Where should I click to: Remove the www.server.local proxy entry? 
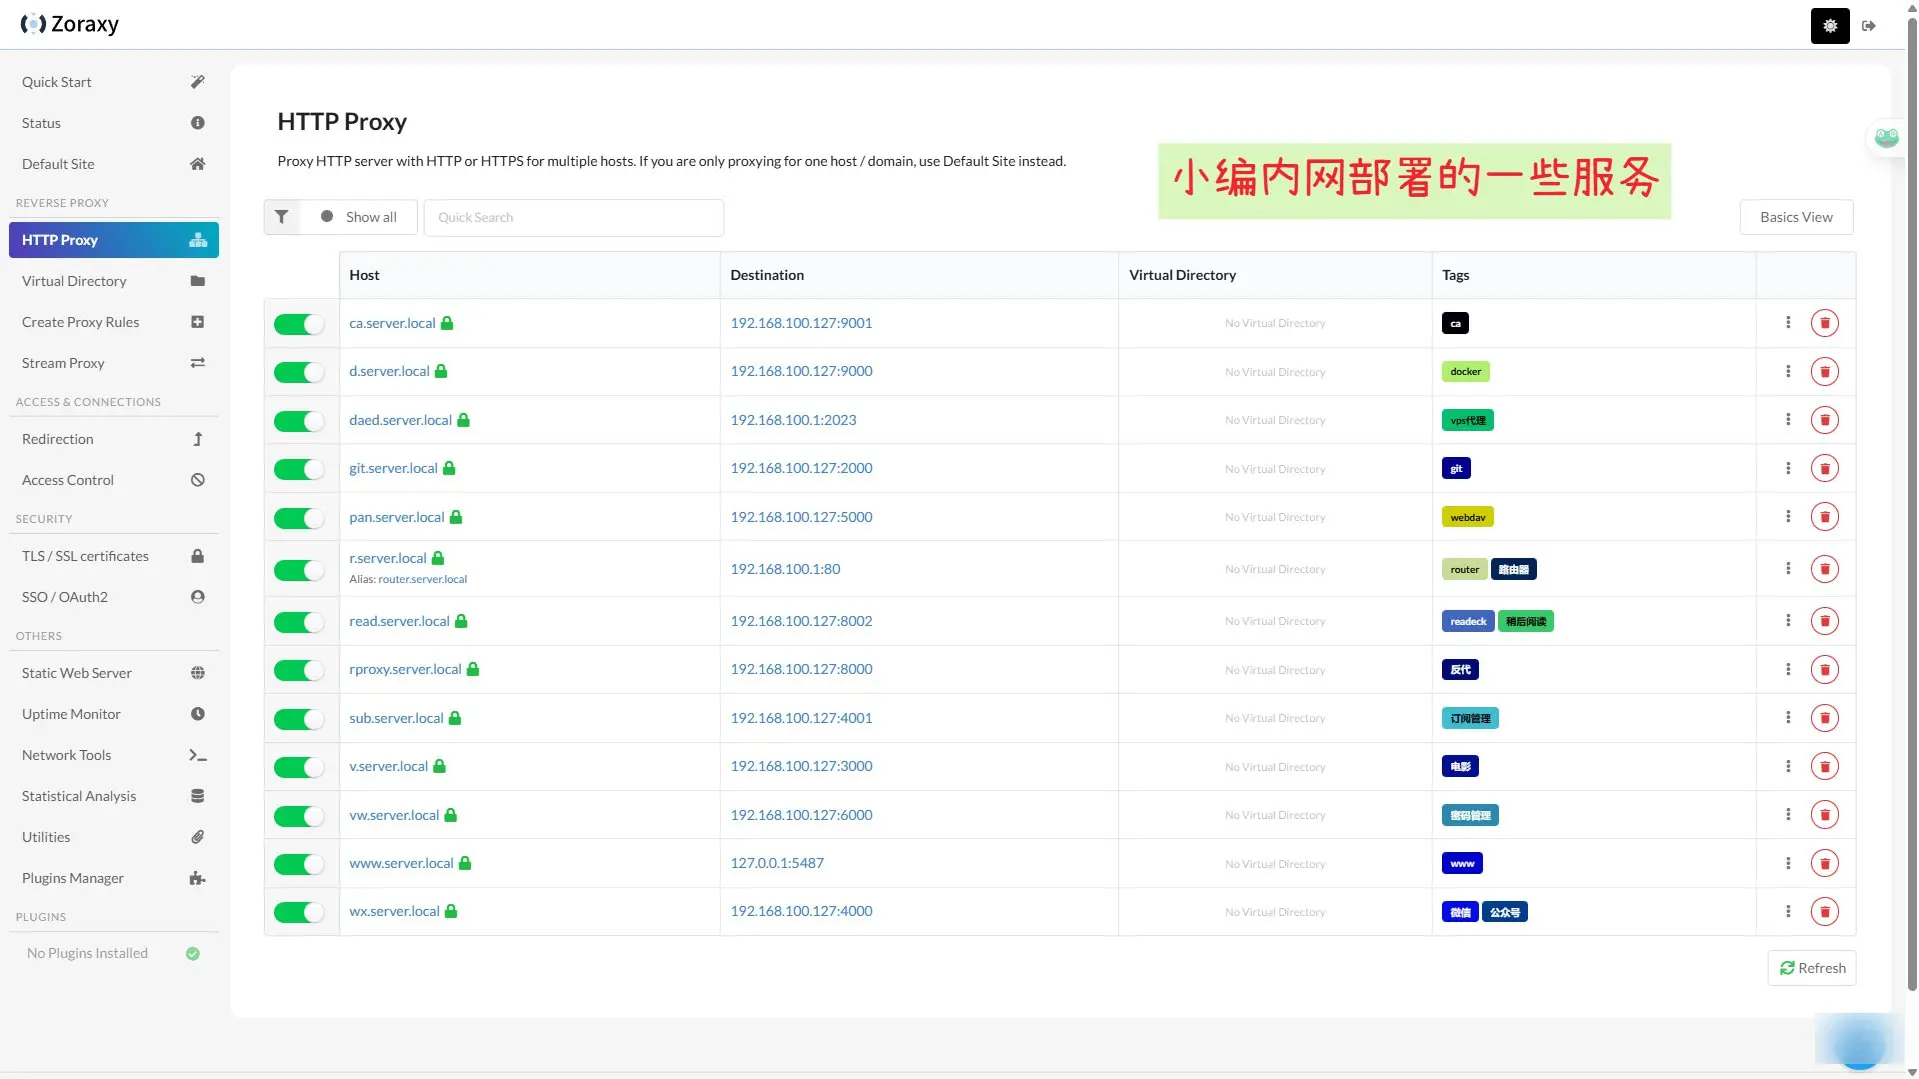(1824, 864)
